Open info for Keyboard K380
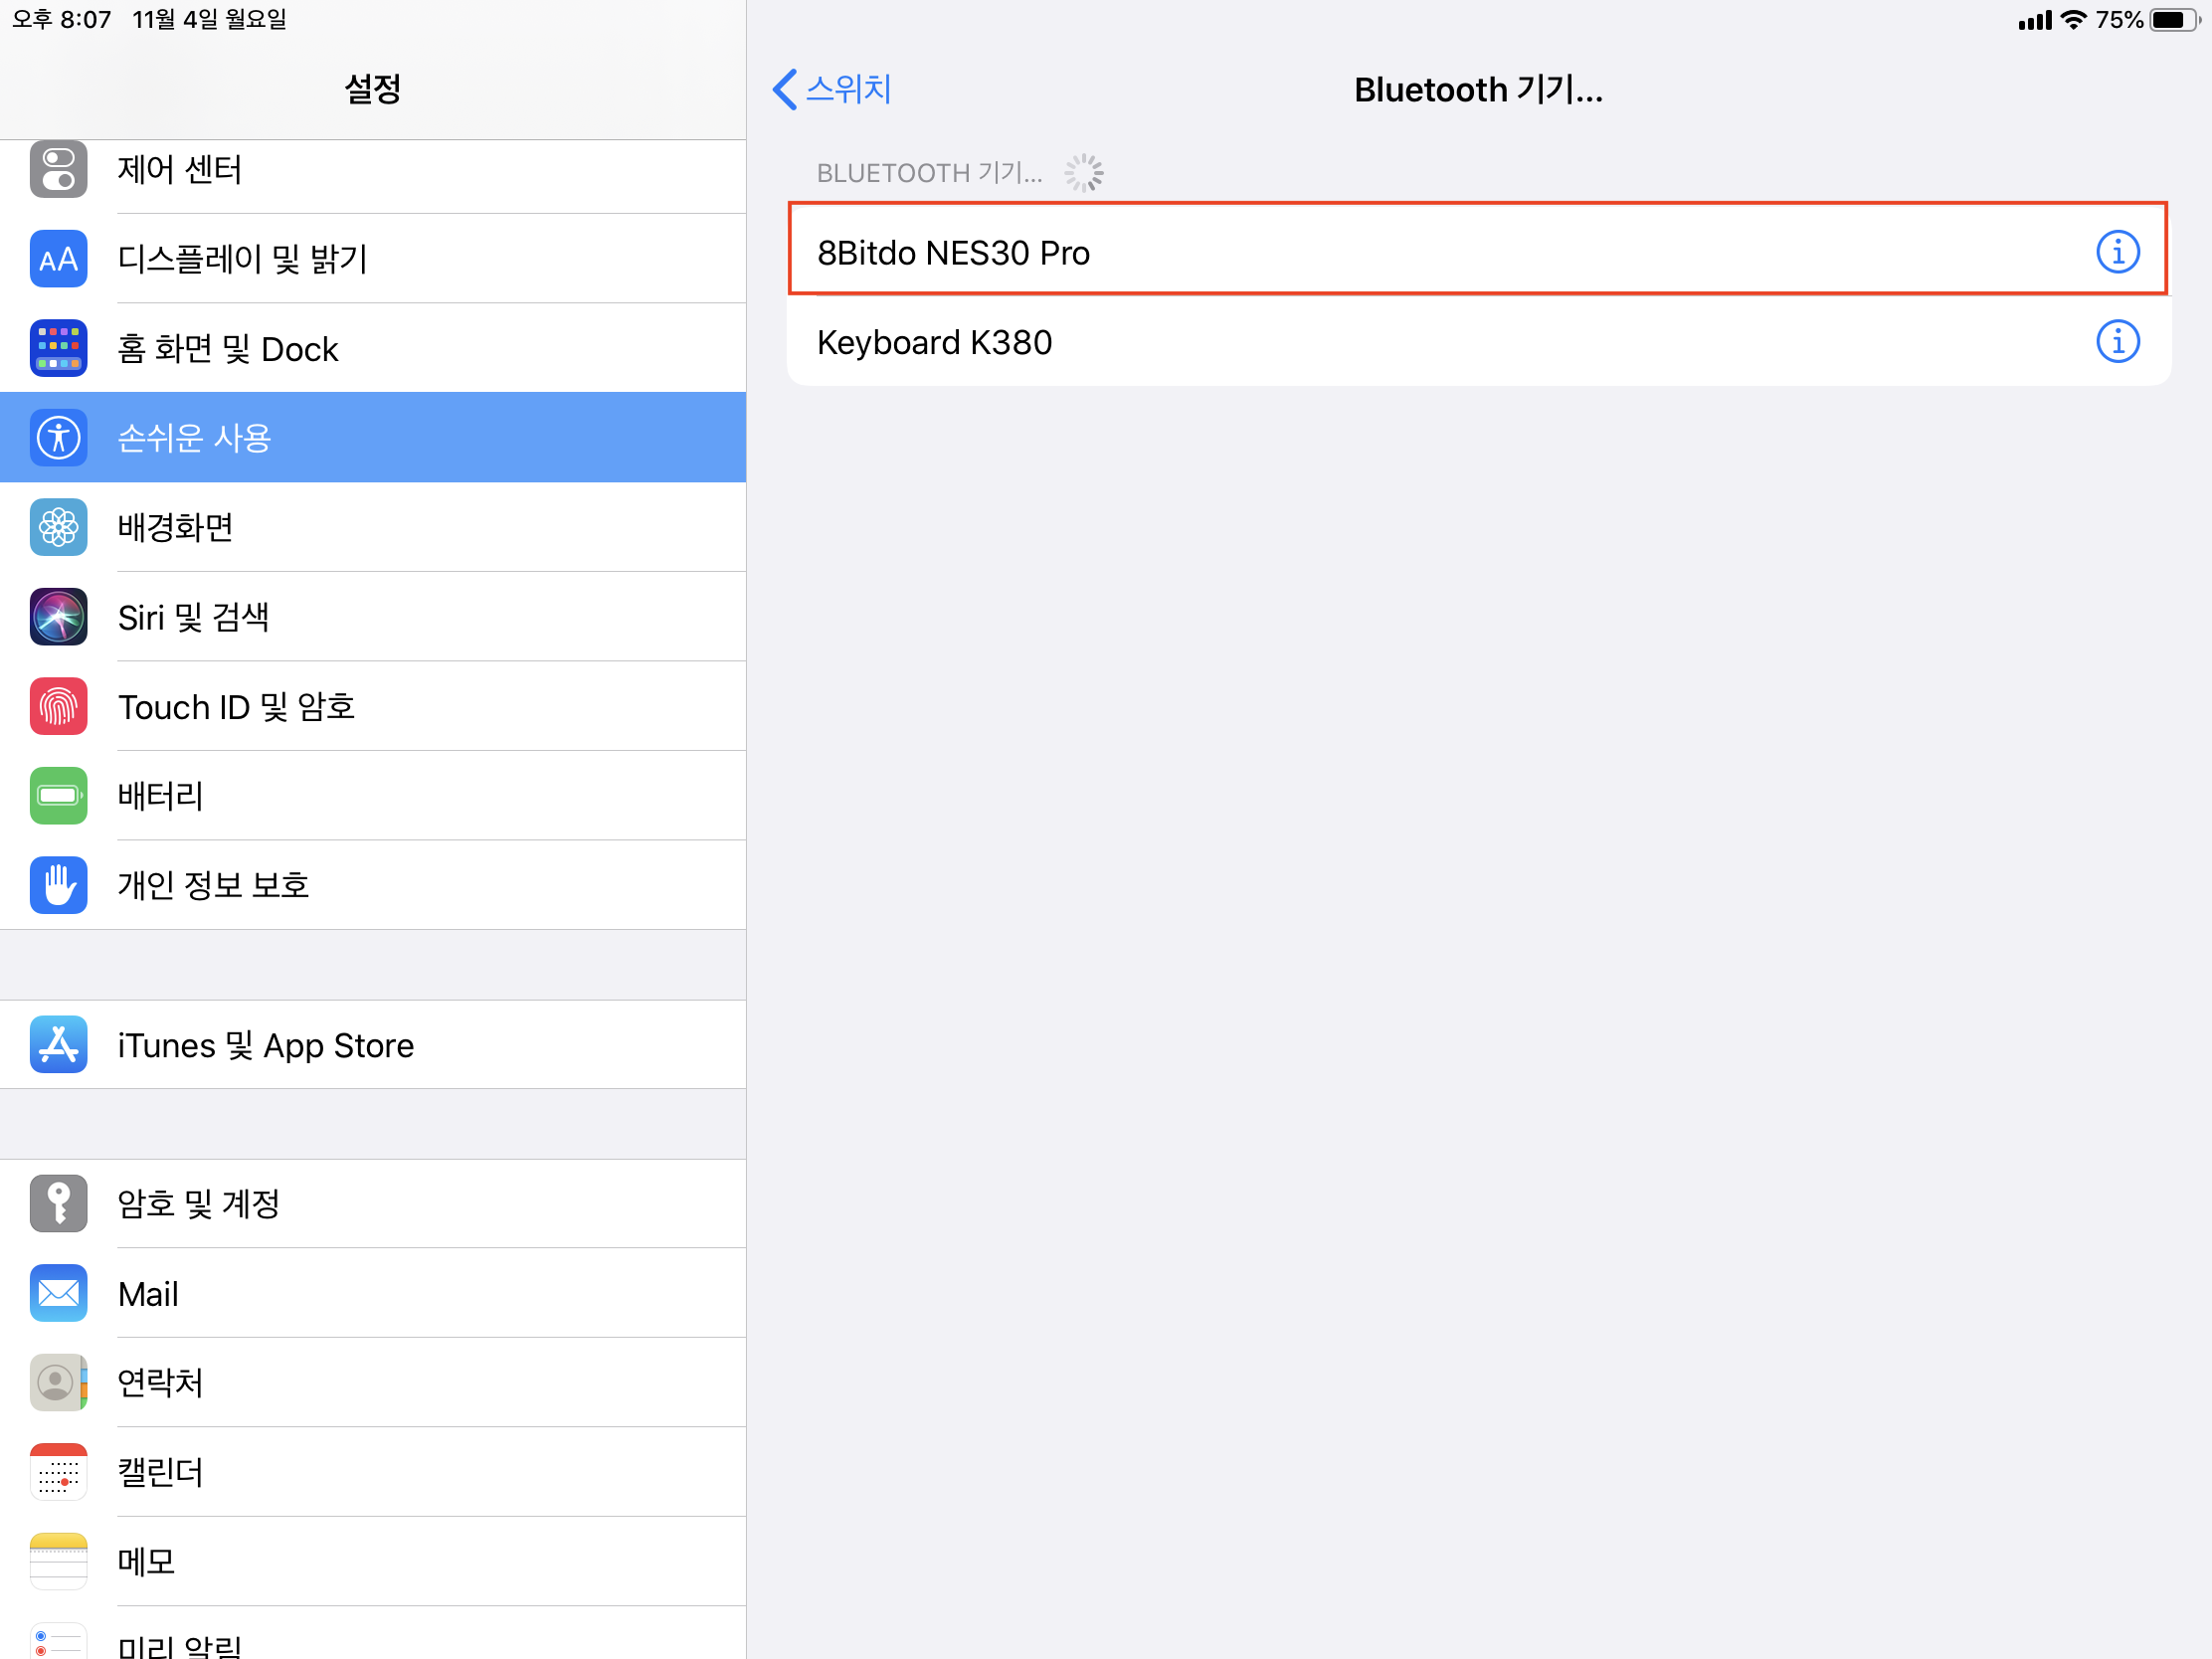This screenshot has width=2212, height=1659. point(2117,342)
